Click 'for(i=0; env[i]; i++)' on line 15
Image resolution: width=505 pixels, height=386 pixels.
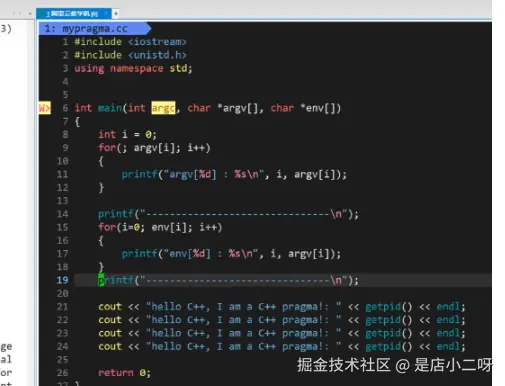point(160,227)
